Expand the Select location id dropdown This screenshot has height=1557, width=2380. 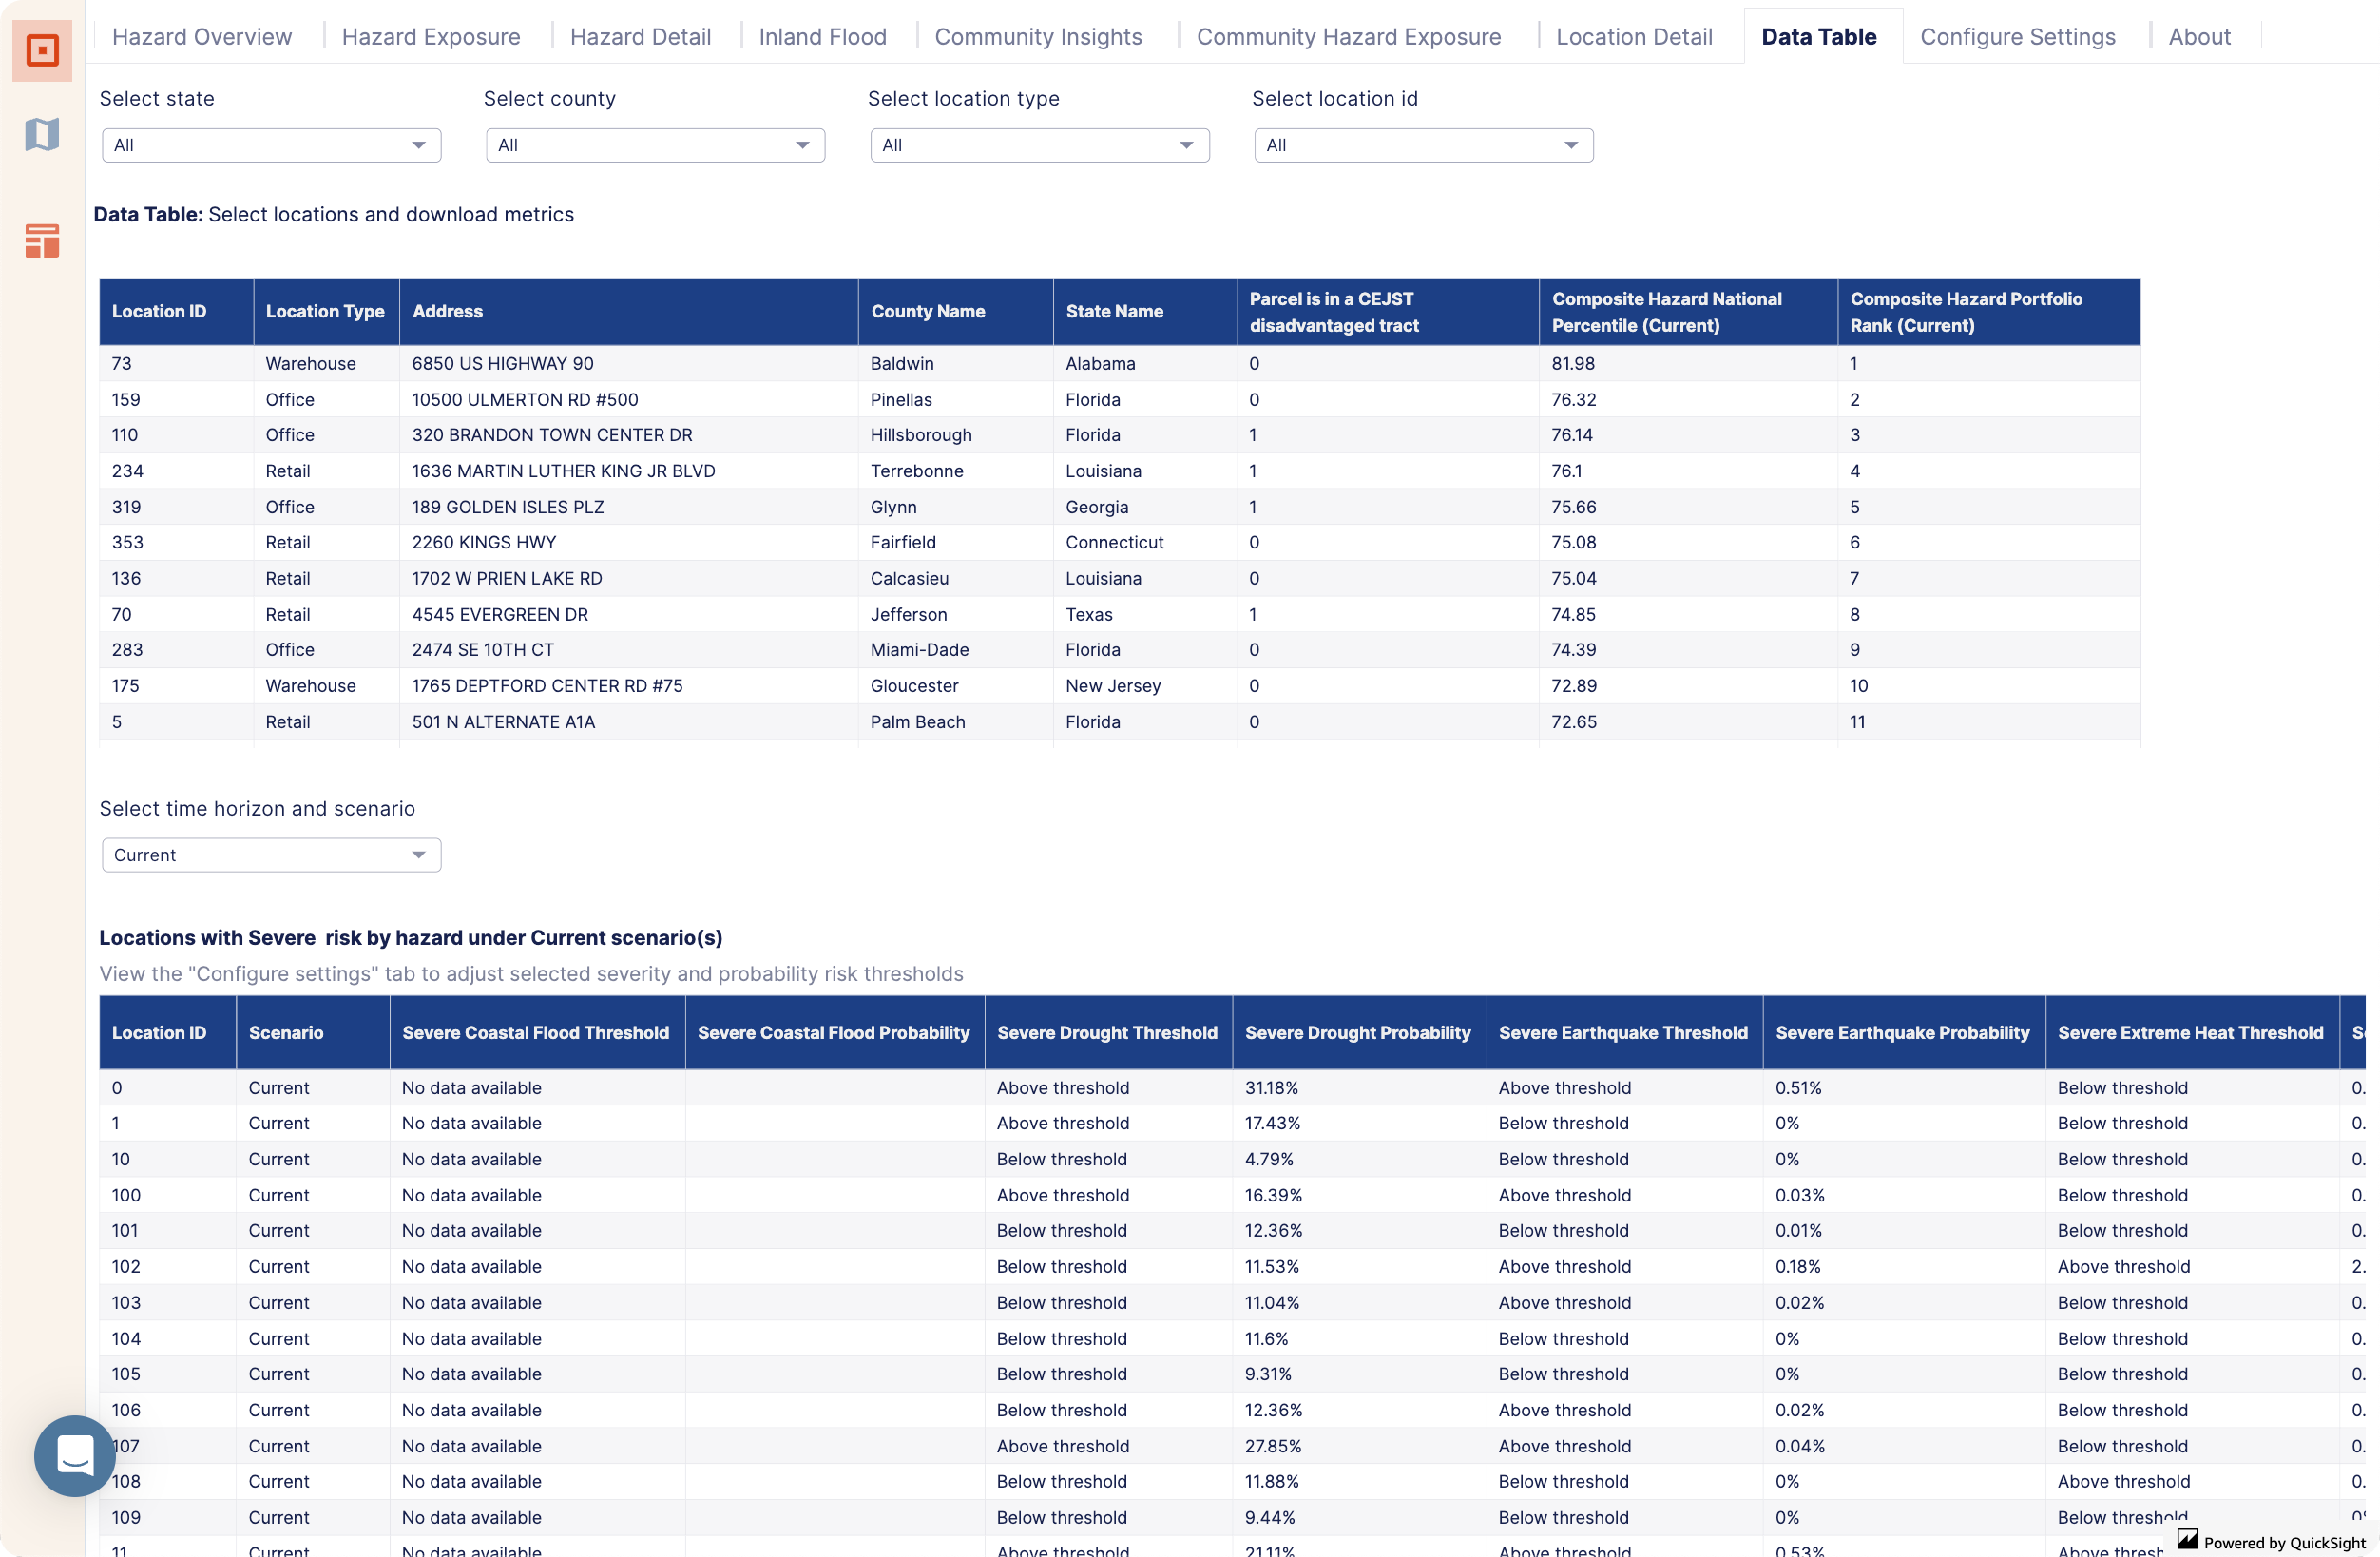tap(1423, 145)
